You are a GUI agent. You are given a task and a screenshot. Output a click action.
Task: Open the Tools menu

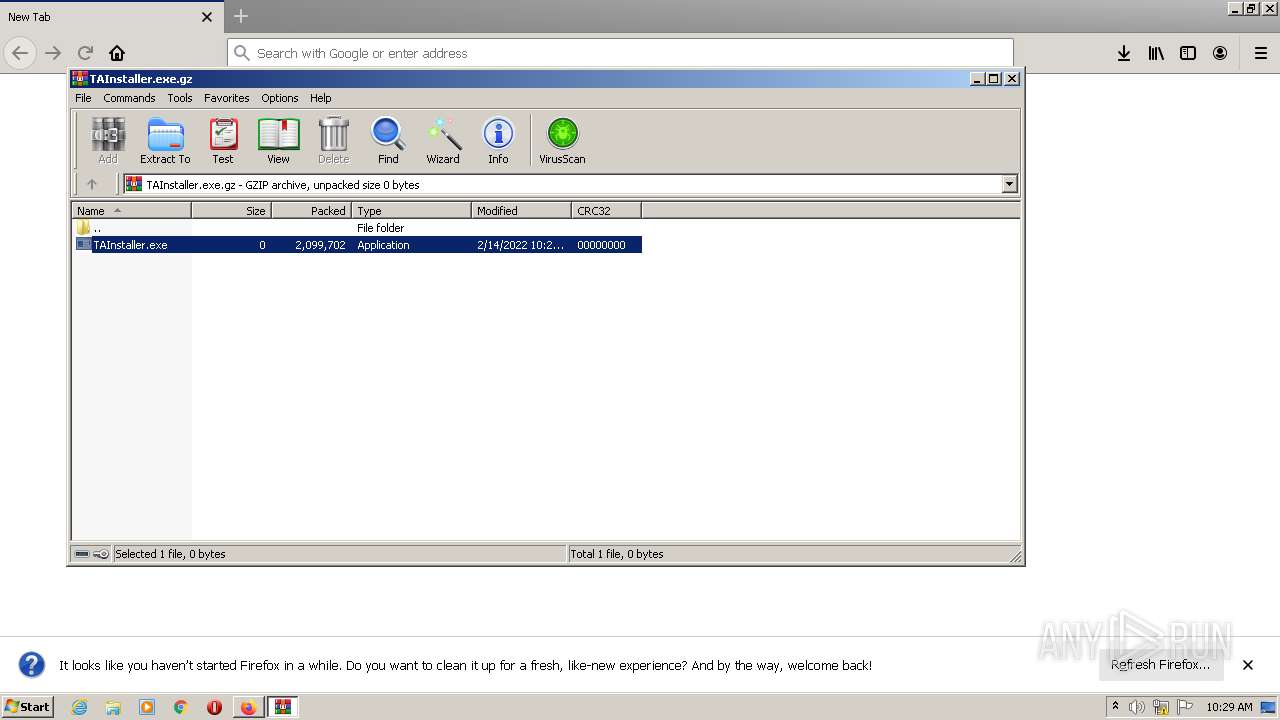(x=180, y=98)
